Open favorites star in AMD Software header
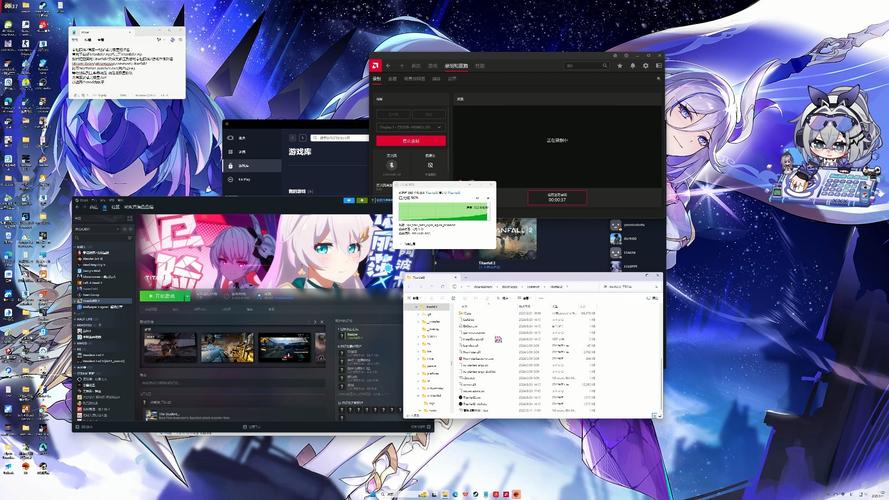889x500 pixels. (x=620, y=66)
